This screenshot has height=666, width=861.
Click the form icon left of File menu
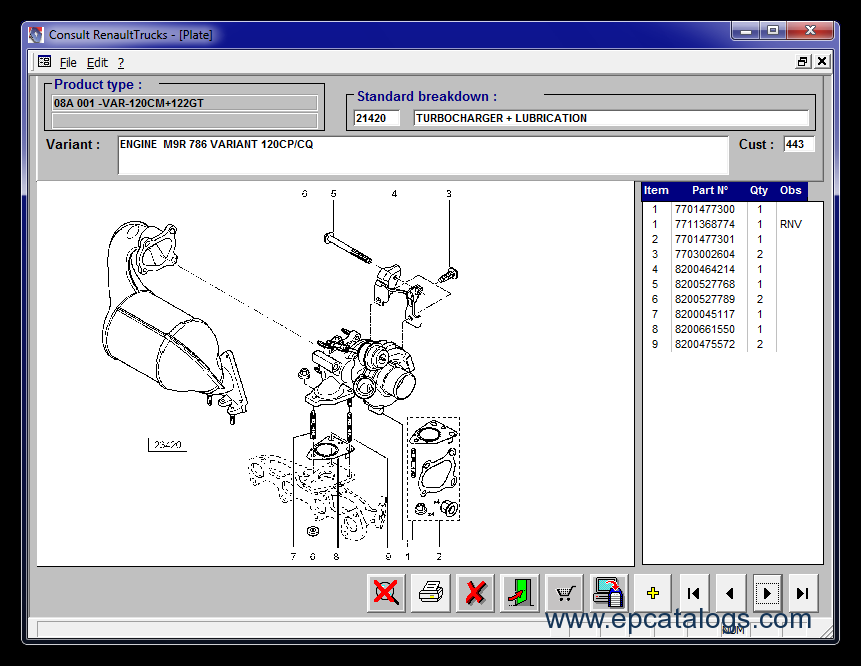click(x=44, y=62)
